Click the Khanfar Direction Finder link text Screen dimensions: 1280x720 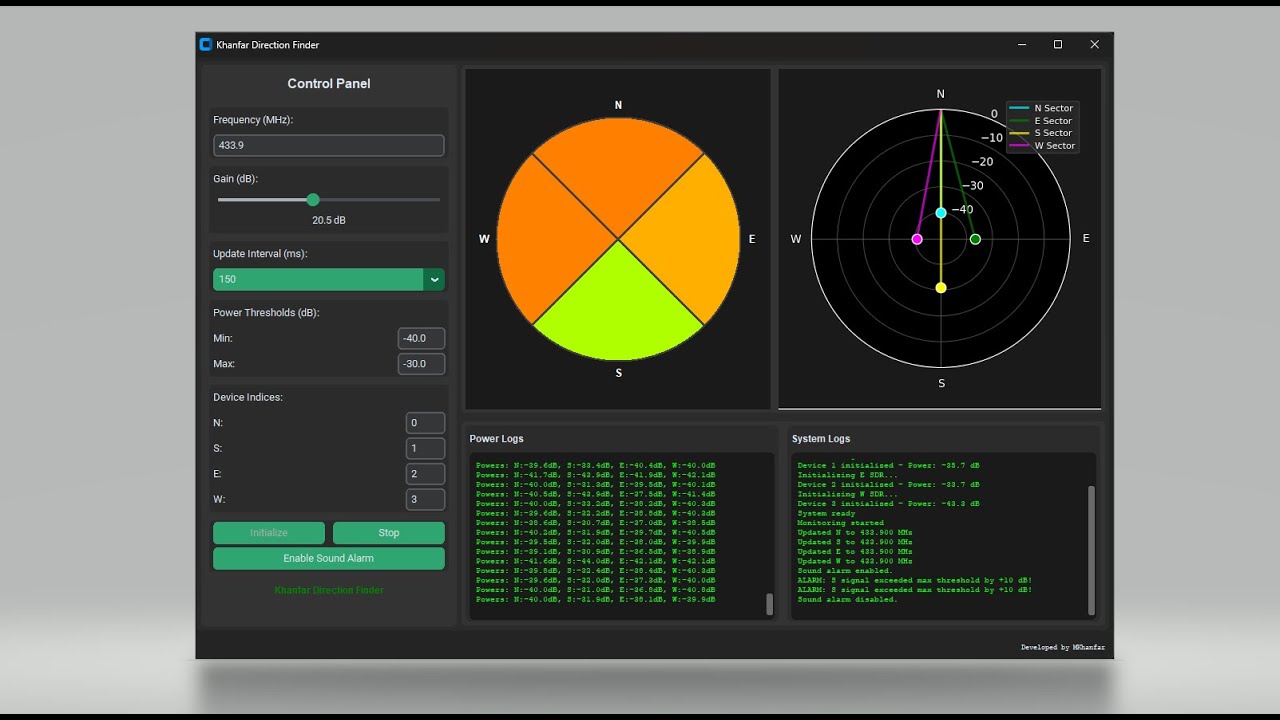pos(328,590)
